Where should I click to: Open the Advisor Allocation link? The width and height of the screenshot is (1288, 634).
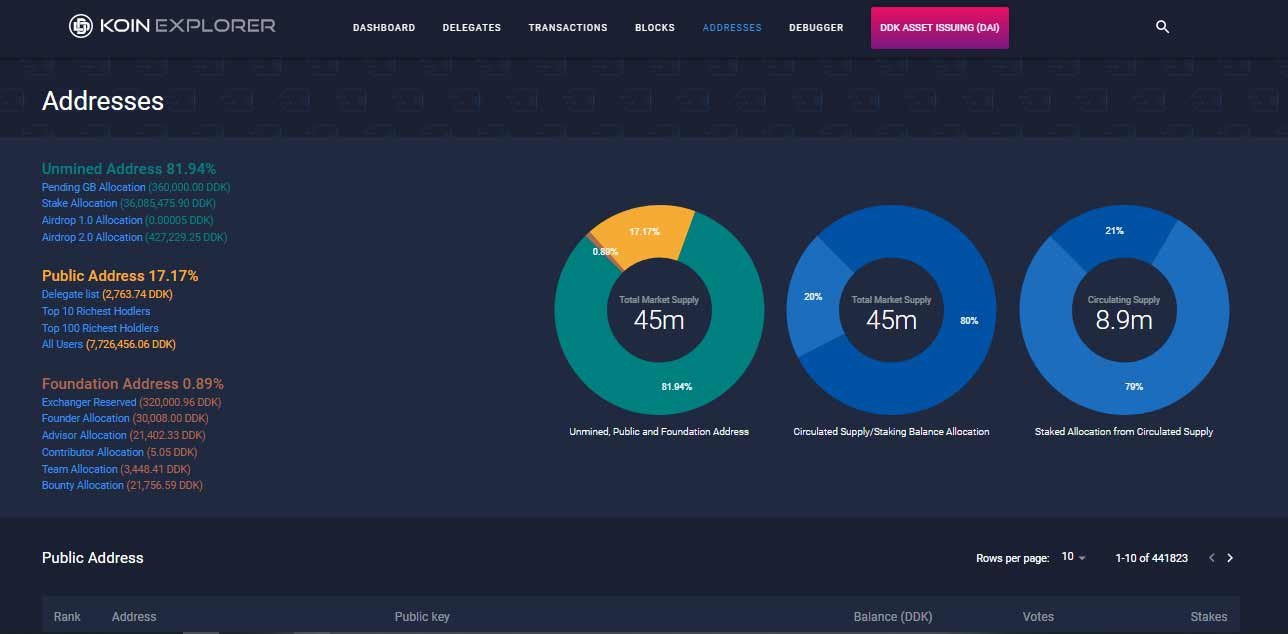pos(84,435)
